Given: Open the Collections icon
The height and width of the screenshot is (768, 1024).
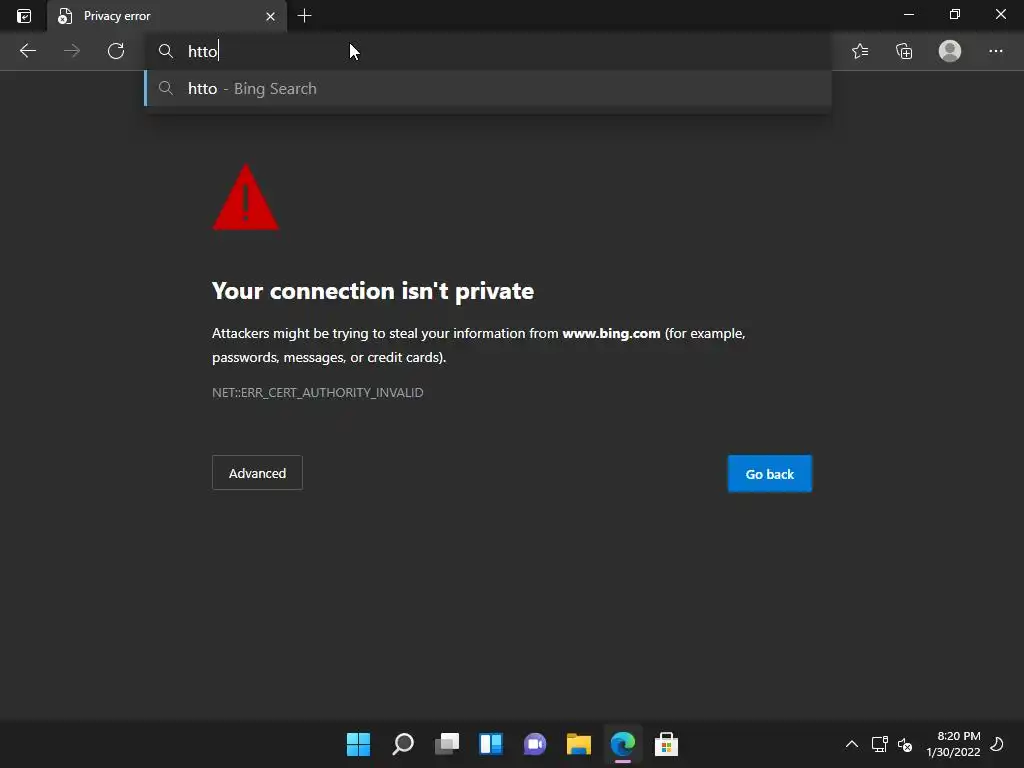Looking at the screenshot, I should tap(904, 51).
